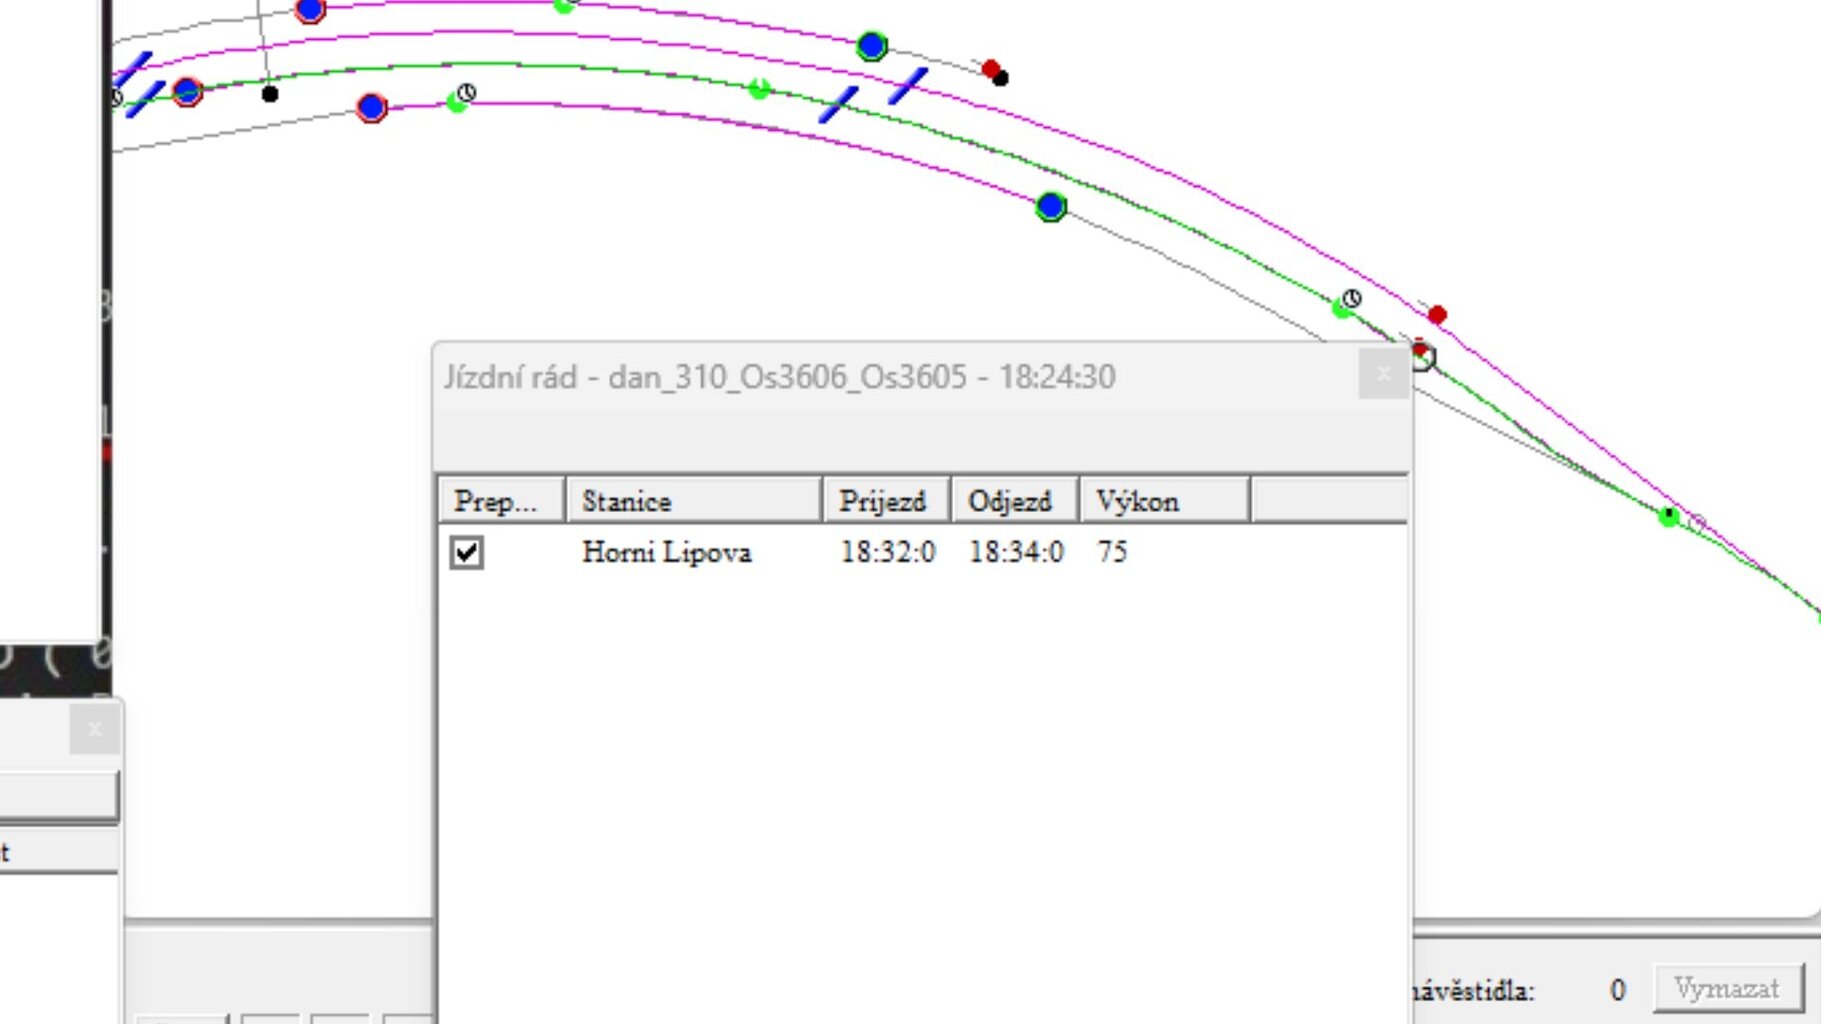Image resolution: width=1821 pixels, height=1024 pixels.
Task: Click the návěstidla count value 0
Action: pyautogui.click(x=1617, y=990)
